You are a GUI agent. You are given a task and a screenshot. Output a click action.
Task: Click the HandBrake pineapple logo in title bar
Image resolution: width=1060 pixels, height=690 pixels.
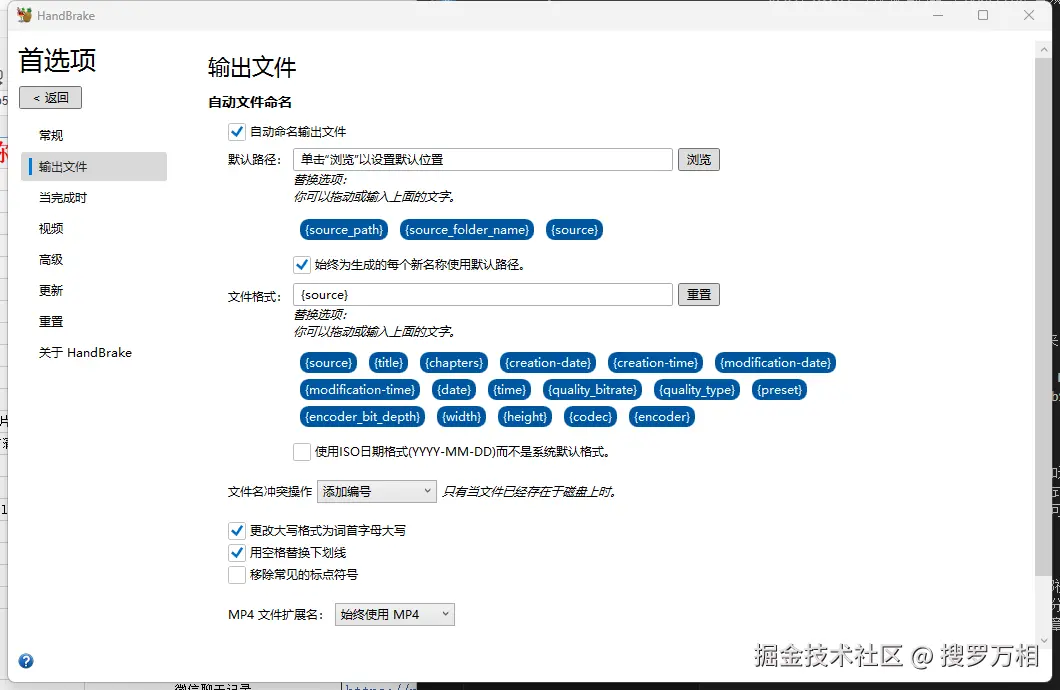click(x=24, y=15)
